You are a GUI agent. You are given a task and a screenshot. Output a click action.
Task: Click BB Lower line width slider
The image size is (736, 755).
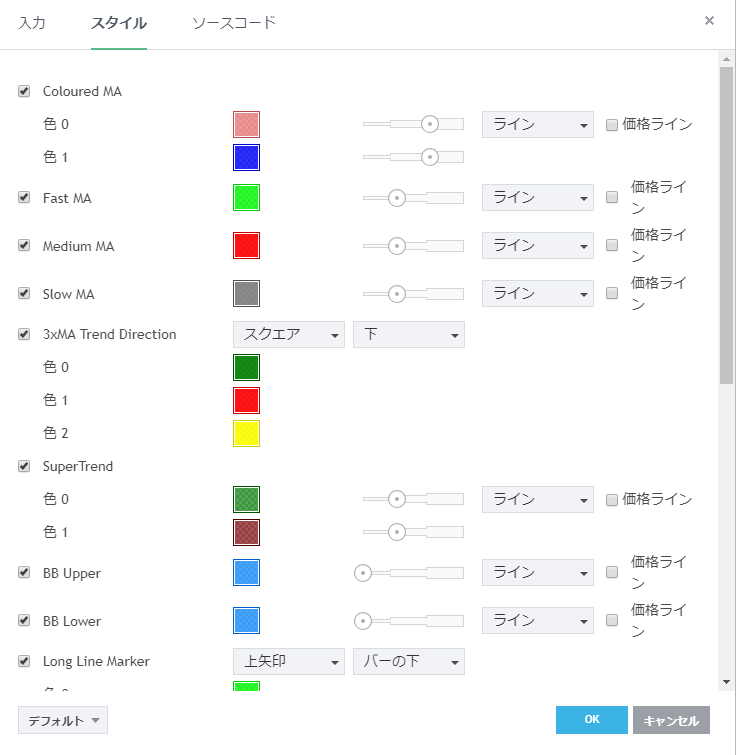coord(412,621)
